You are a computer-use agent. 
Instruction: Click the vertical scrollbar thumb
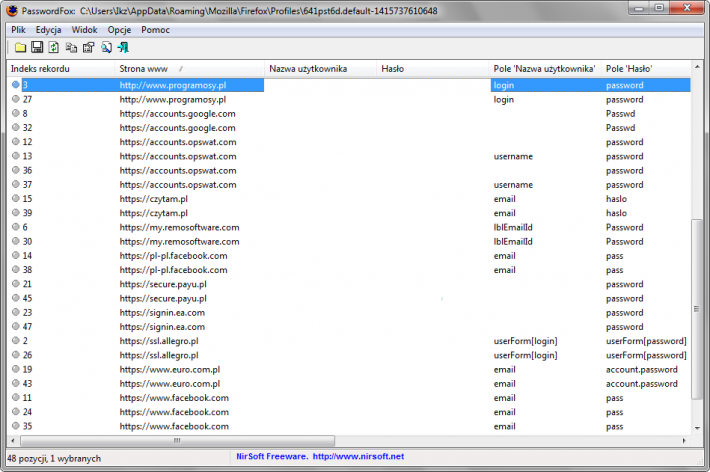pyautogui.click(x=697, y=309)
